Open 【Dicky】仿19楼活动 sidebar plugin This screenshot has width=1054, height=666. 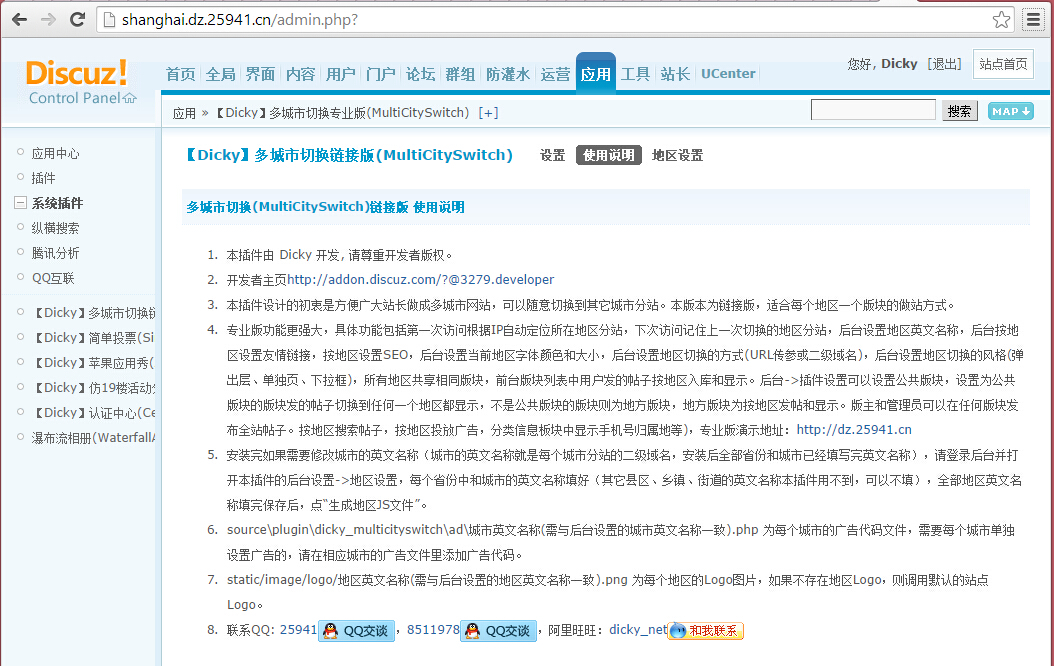pyautogui.click(x=93, y=388)
